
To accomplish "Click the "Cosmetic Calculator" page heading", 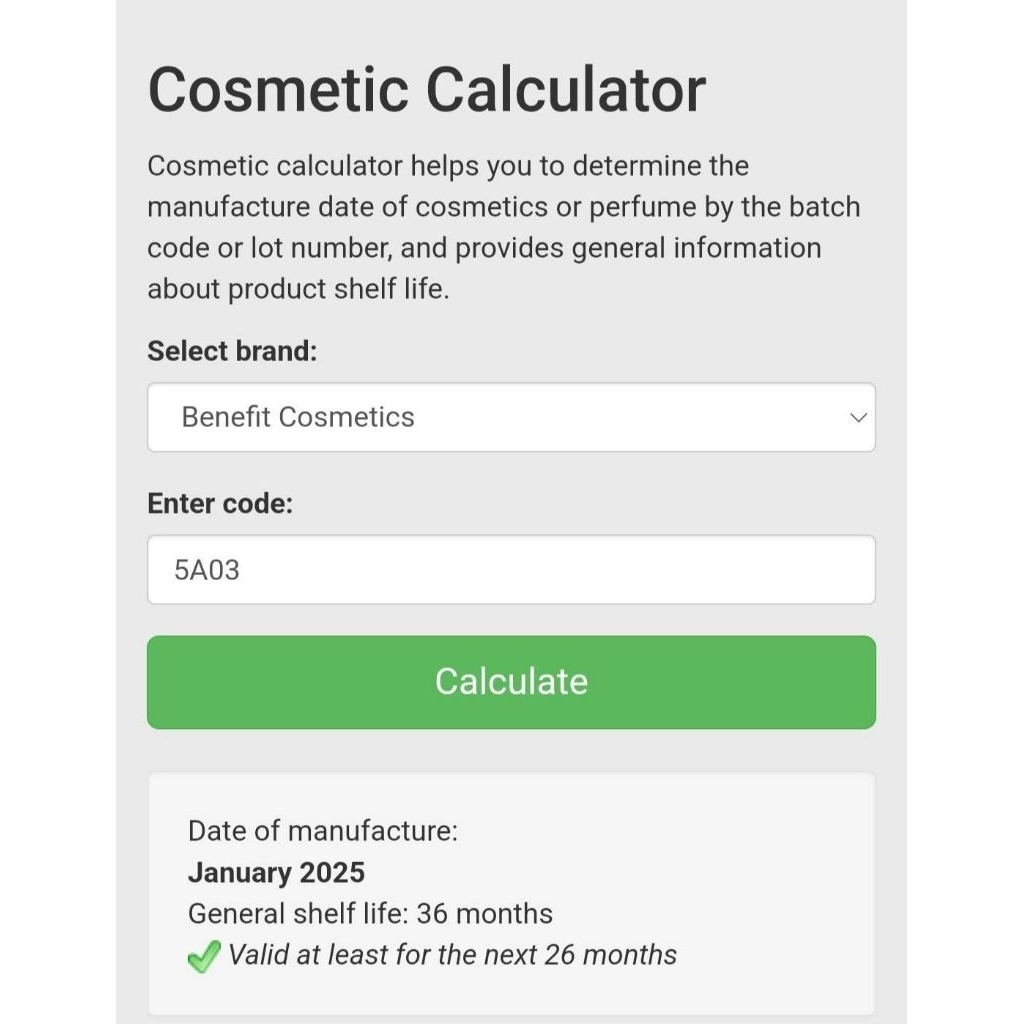I will [x=427, y=90].
